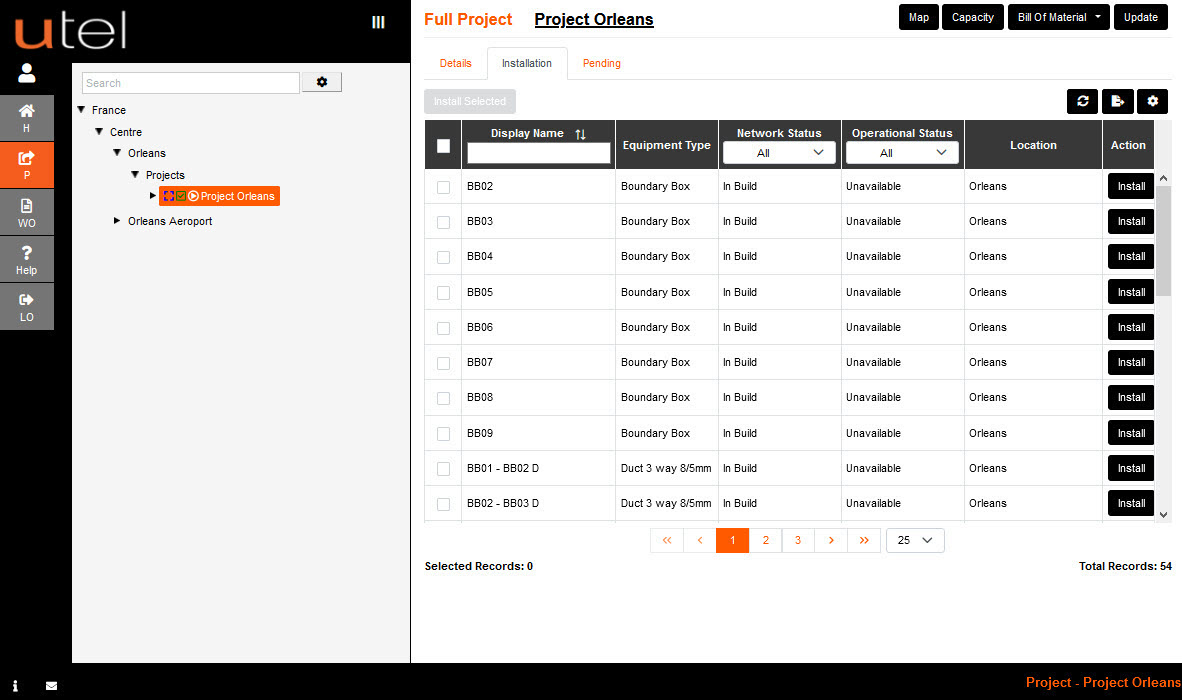This screenshot has height=700, width=1182.
Task: Open the Network Status filter dropdown
Action: point(779,152)
